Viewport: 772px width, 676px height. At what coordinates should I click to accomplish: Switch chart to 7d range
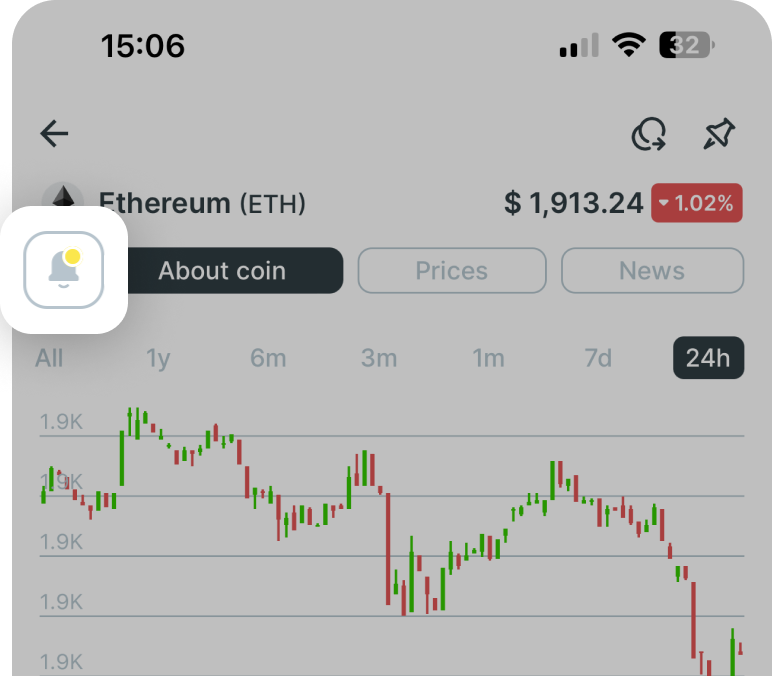[x=598, y=358]
